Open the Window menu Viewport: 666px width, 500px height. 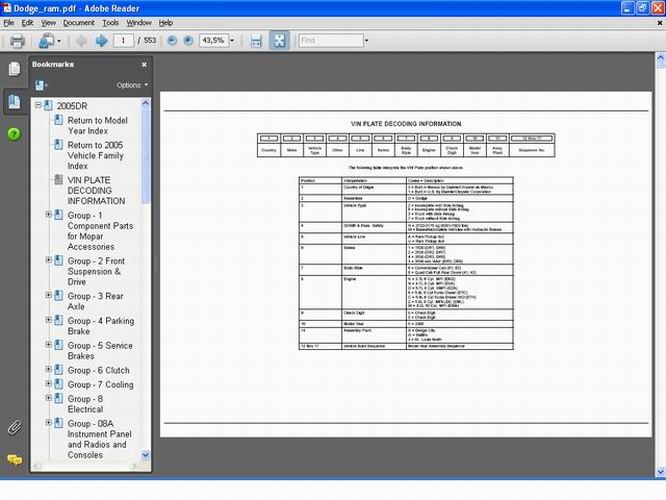tap(139, 23)
